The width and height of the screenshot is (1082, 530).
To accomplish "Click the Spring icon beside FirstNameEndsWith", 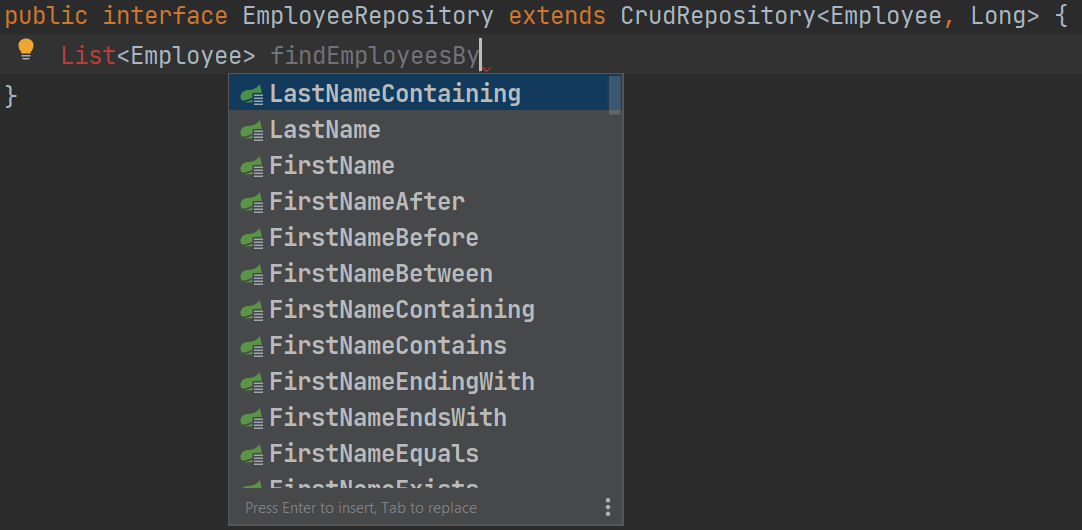I will point(252,418).
